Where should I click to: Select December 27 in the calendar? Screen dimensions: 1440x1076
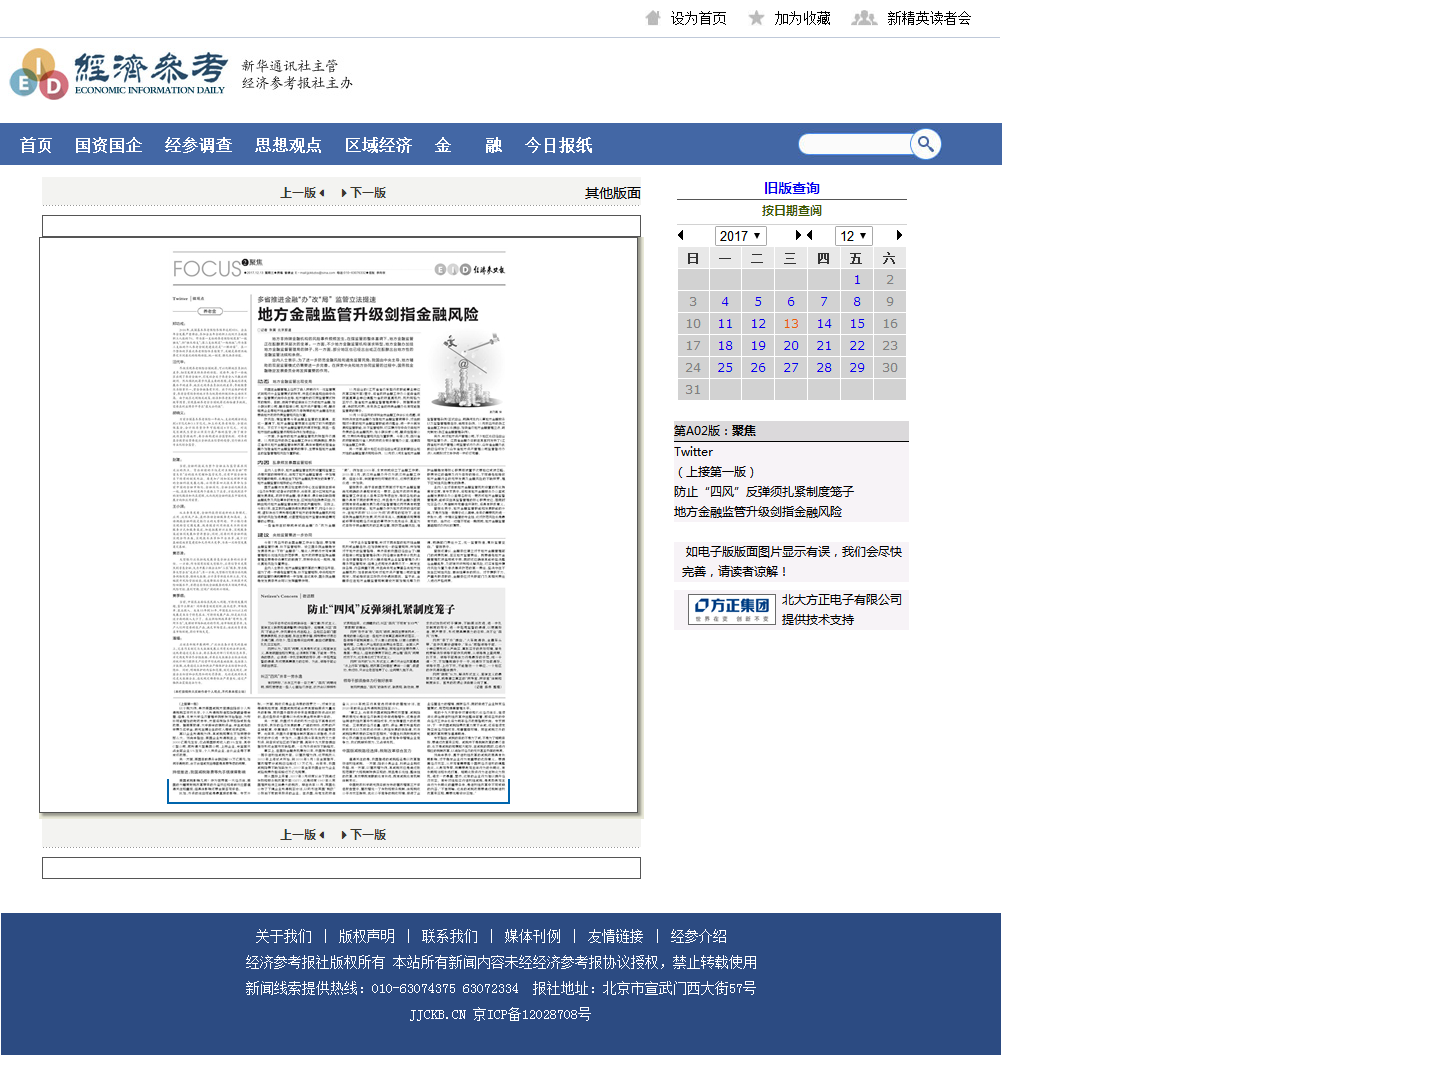click(791, 367)
